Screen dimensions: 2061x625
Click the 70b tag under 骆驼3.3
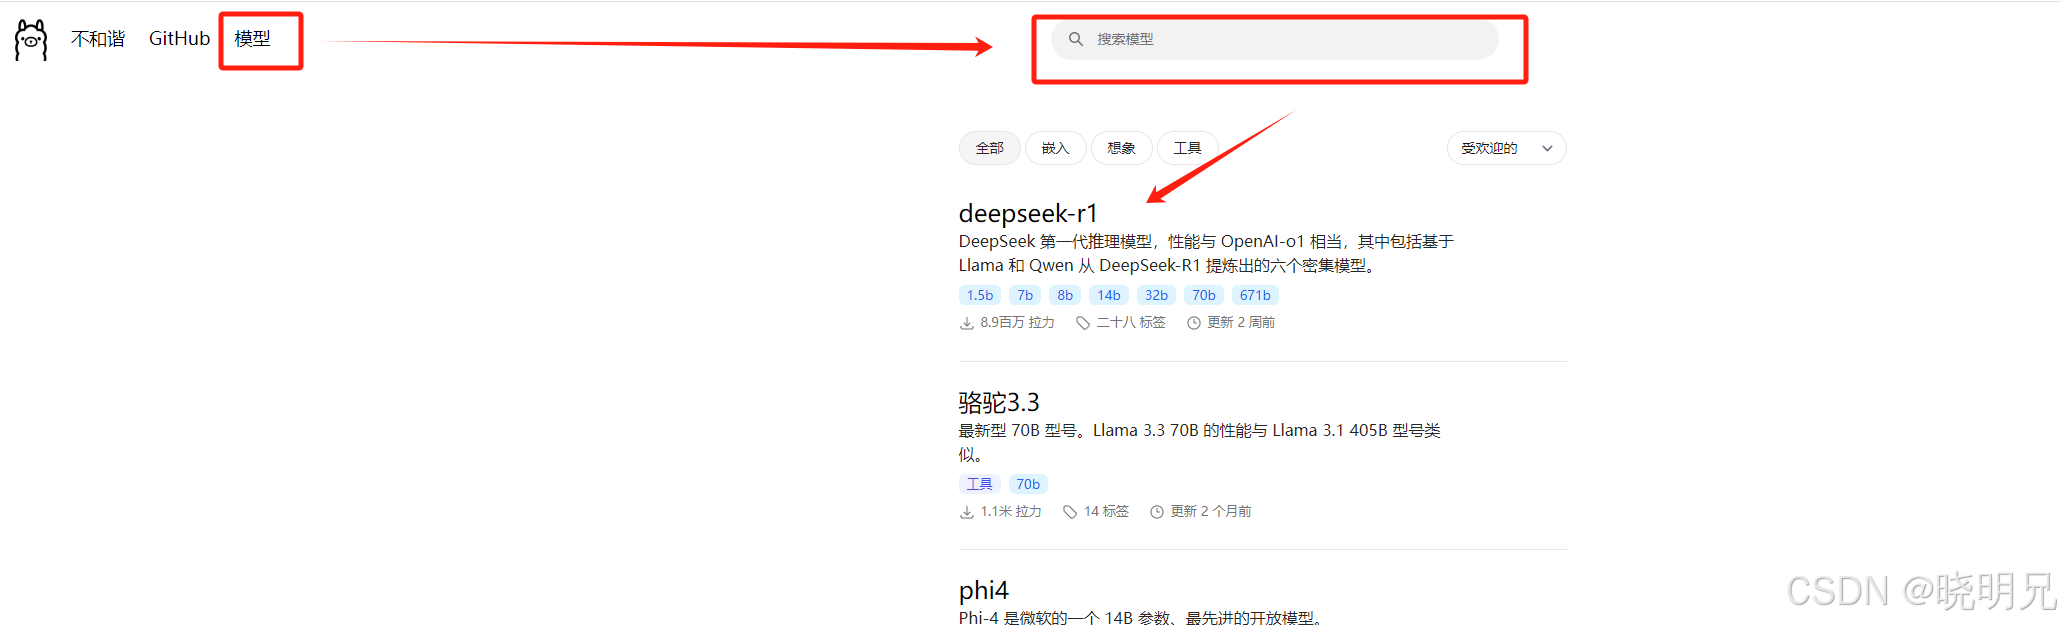pos(1028,484)
